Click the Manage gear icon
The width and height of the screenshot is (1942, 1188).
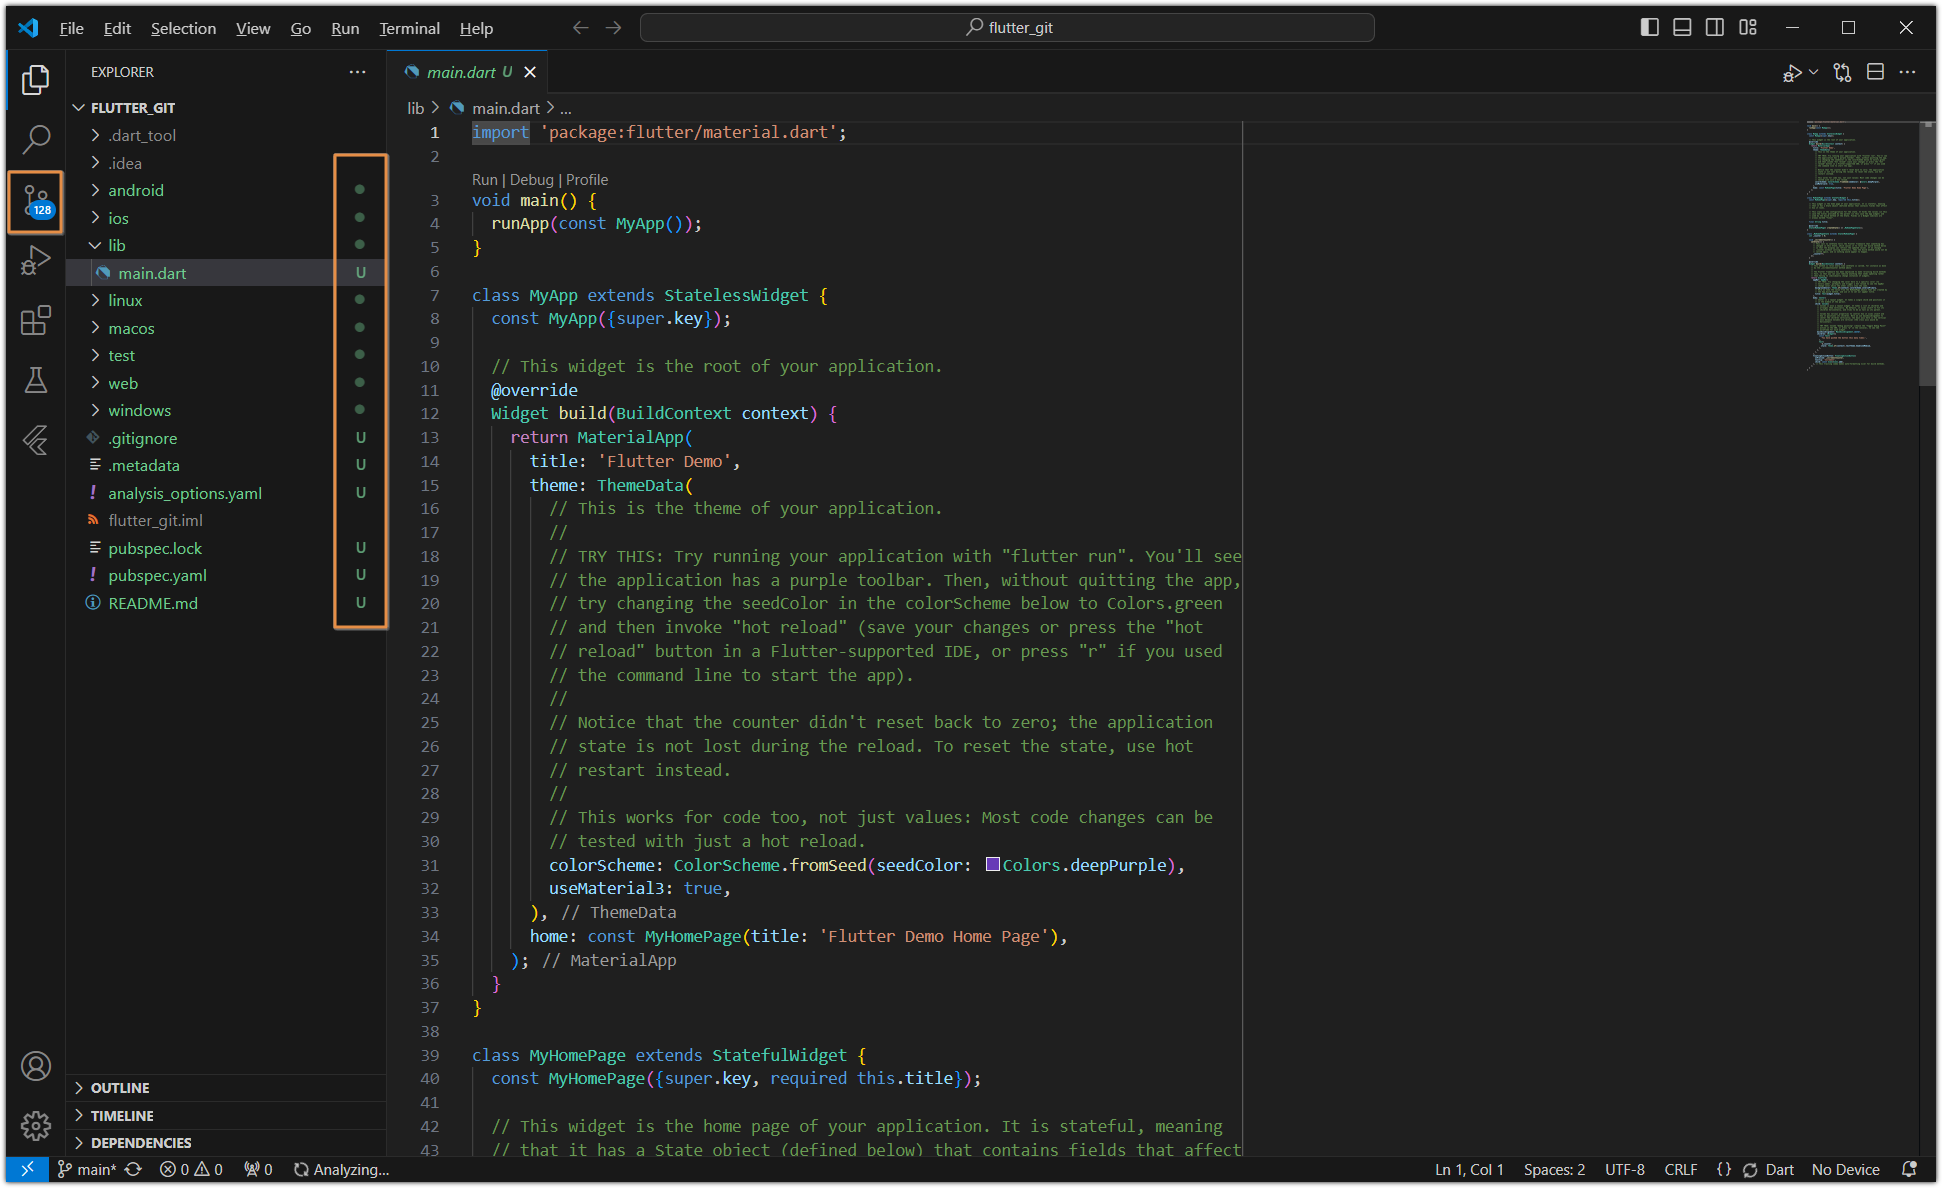(x=36, y=1126)
